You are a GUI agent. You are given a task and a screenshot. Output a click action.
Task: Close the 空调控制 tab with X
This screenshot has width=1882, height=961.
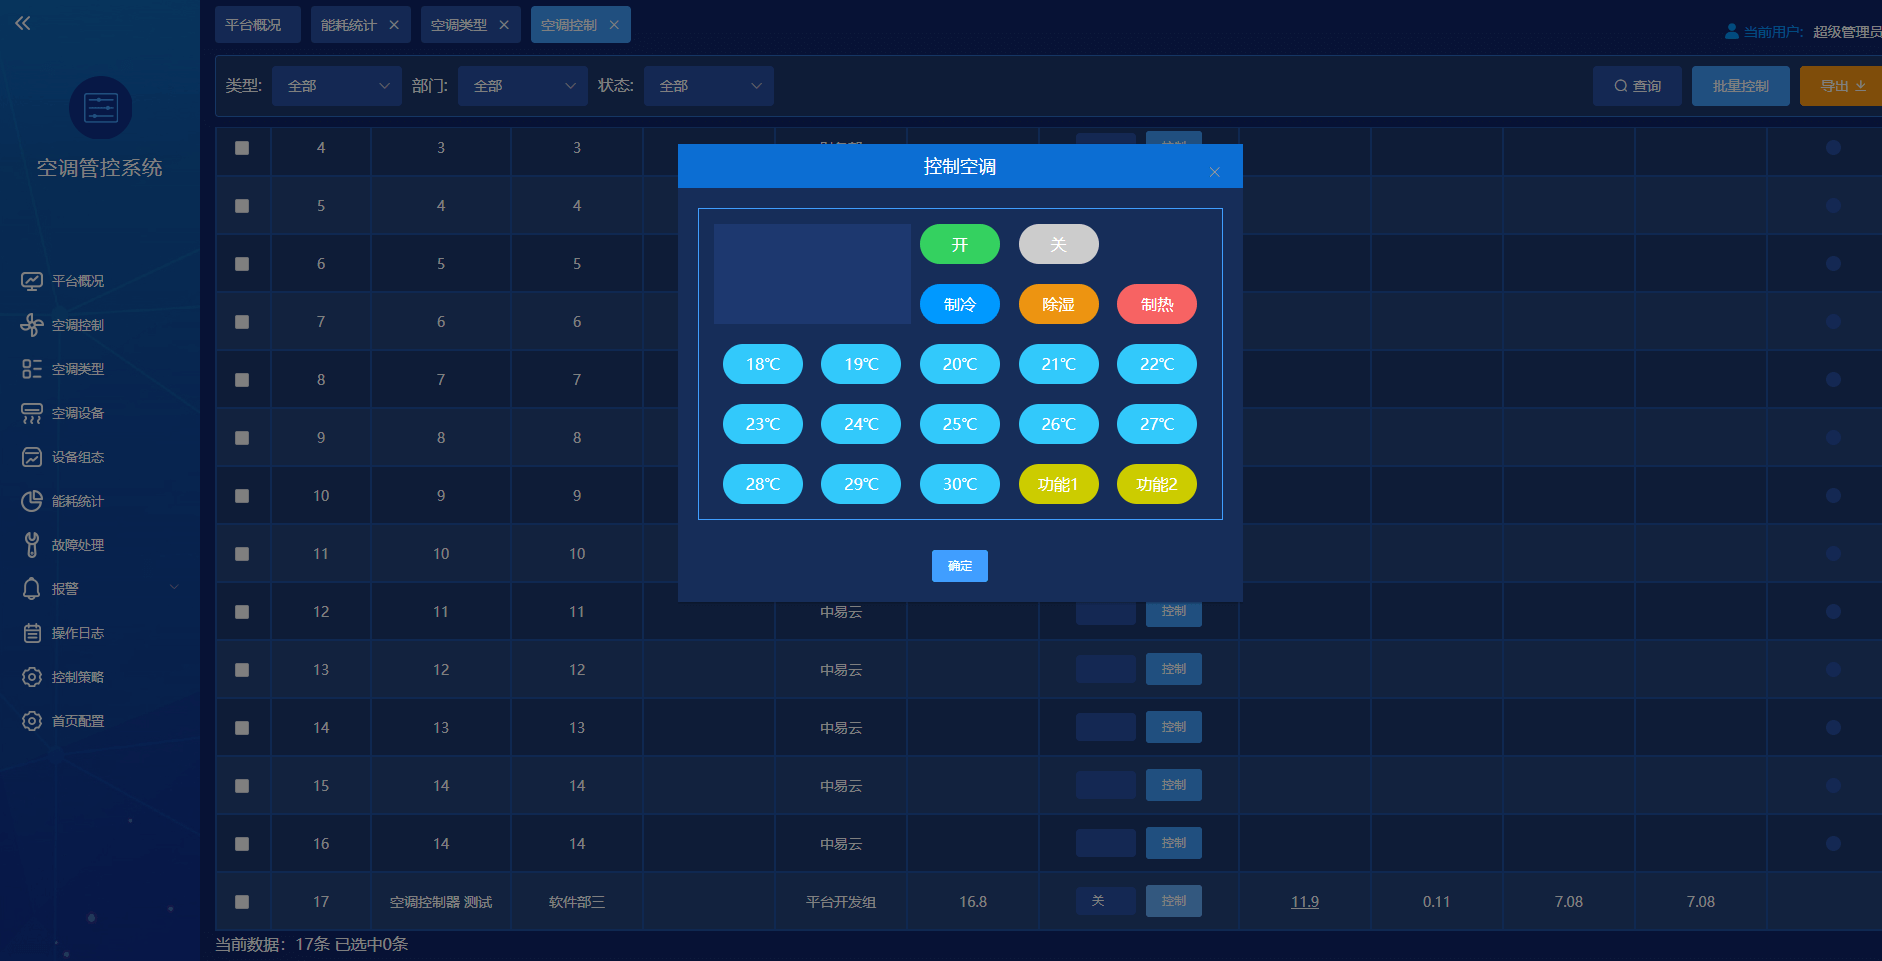(x=614, y=25)
